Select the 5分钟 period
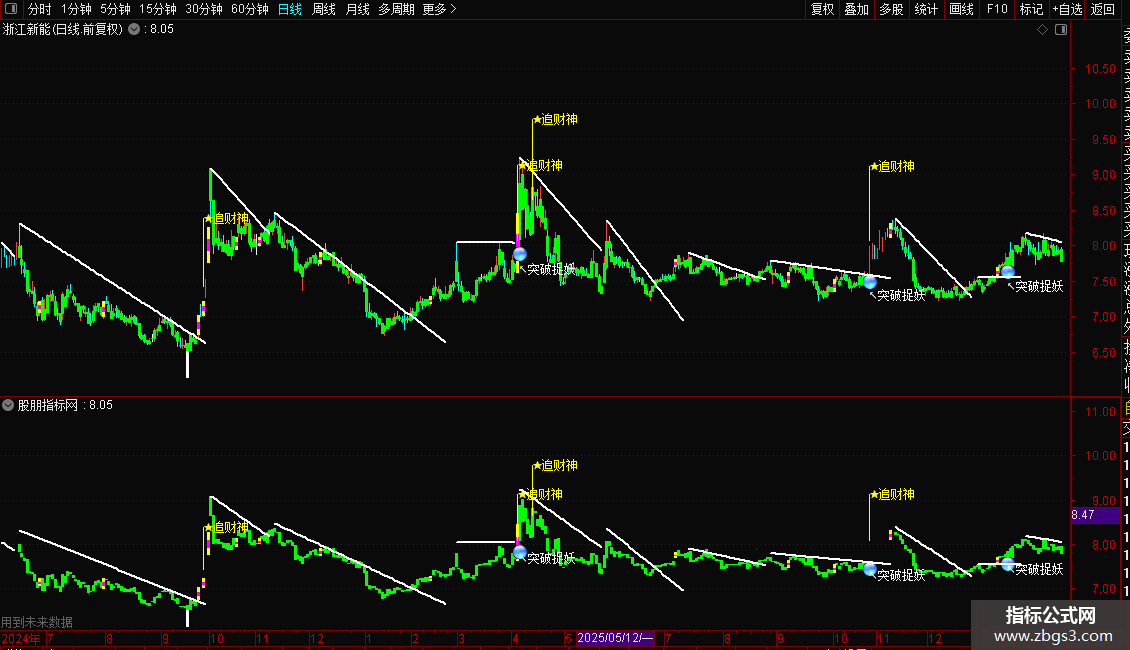Screen dimensions: 1130x650 (x=115, y=9)
